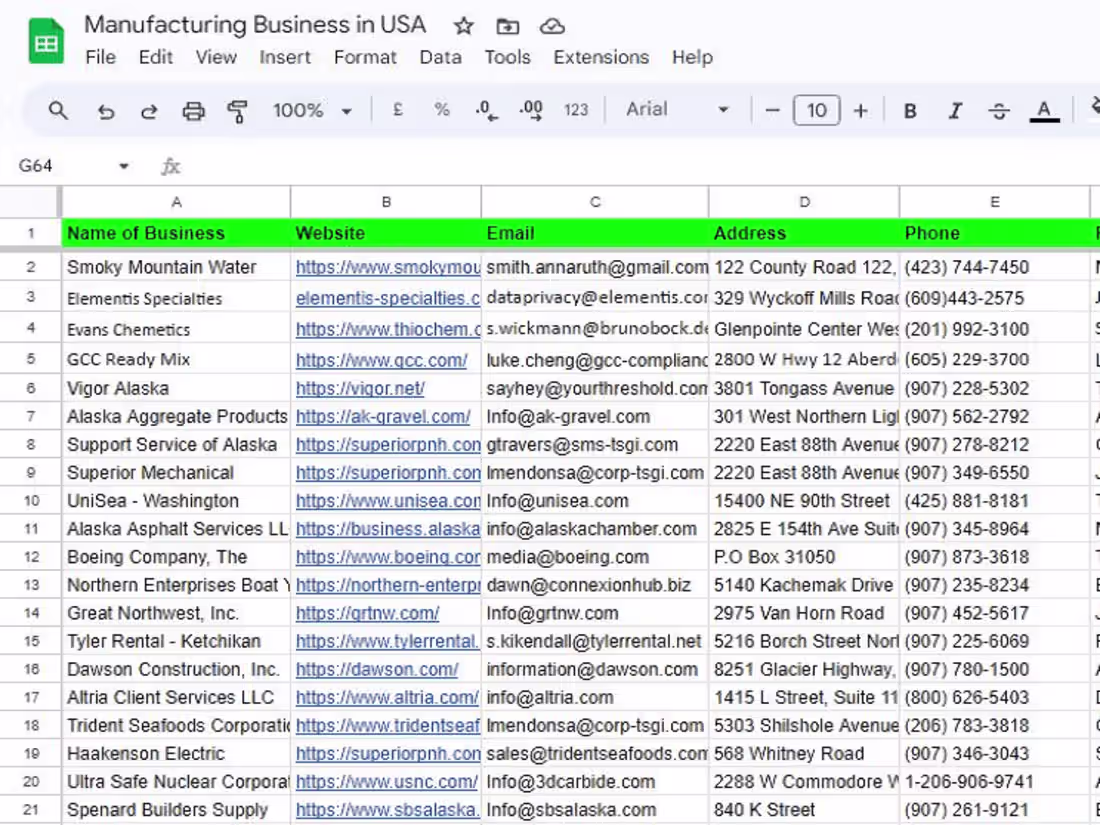Click inside the formula bar
The width and height of the screenshot is (1100, 825).
pyautogui.click(x=400, y=165)
